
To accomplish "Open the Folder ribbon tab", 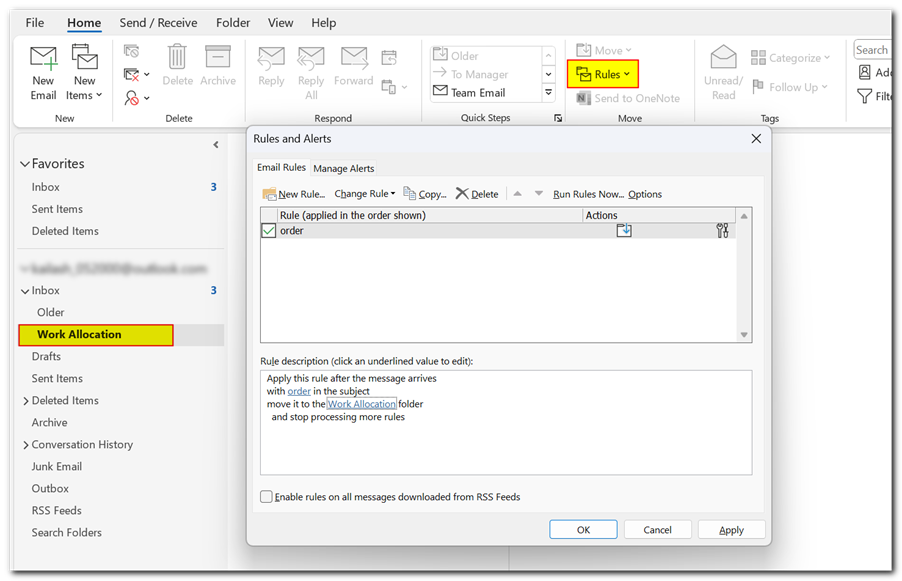I will point(233,23).
